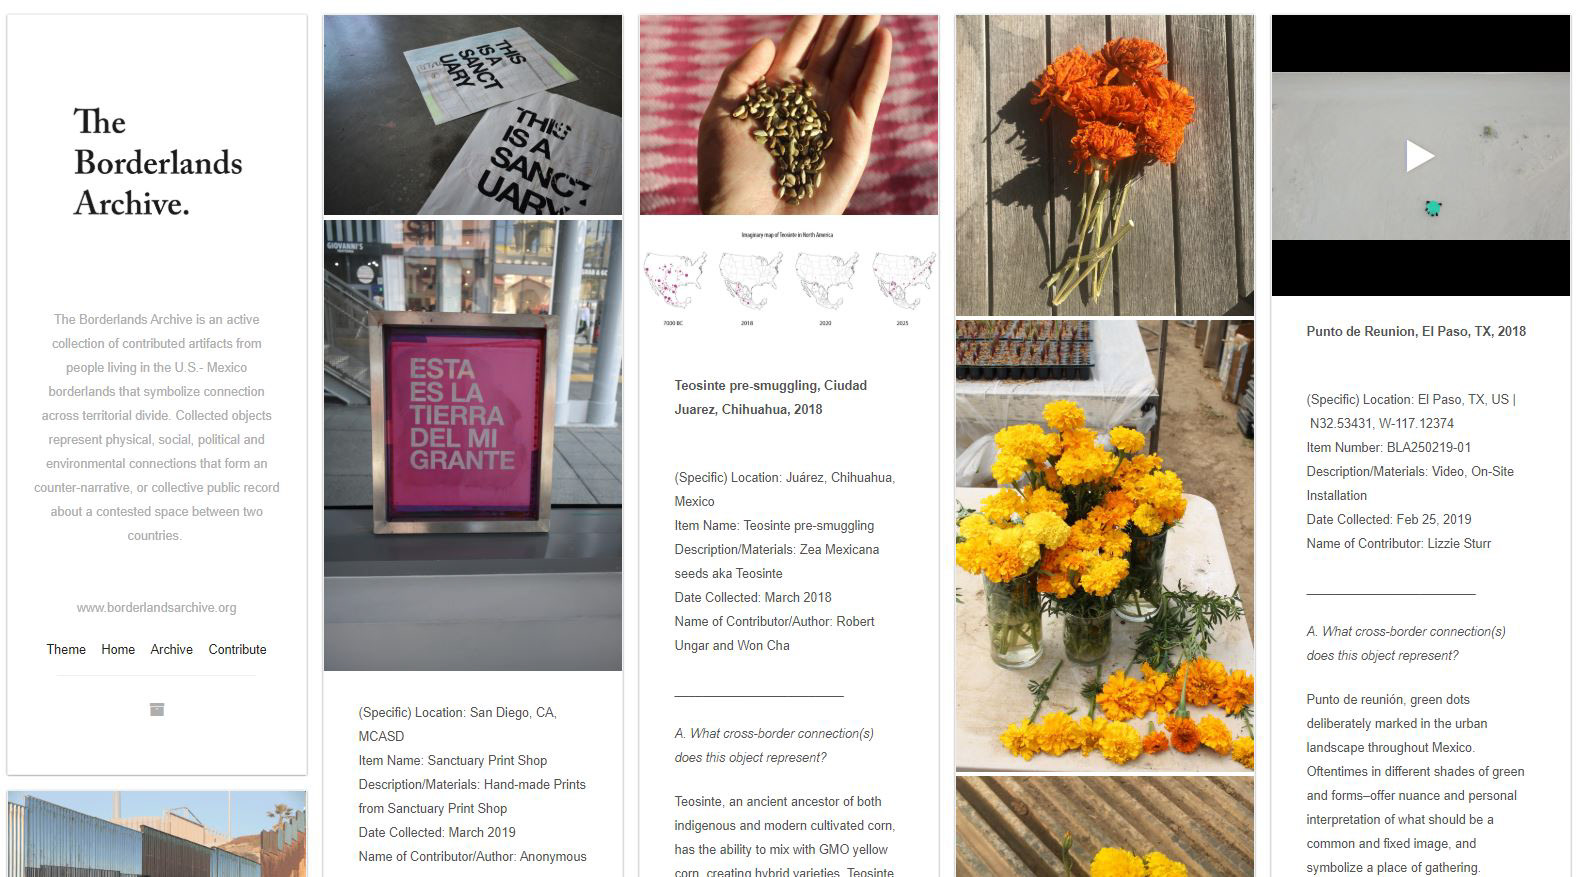Open the Punto de Reunion, El Paso post title
The width and height of the screenshot is (1582, 877).
[x=1416, y=331]
